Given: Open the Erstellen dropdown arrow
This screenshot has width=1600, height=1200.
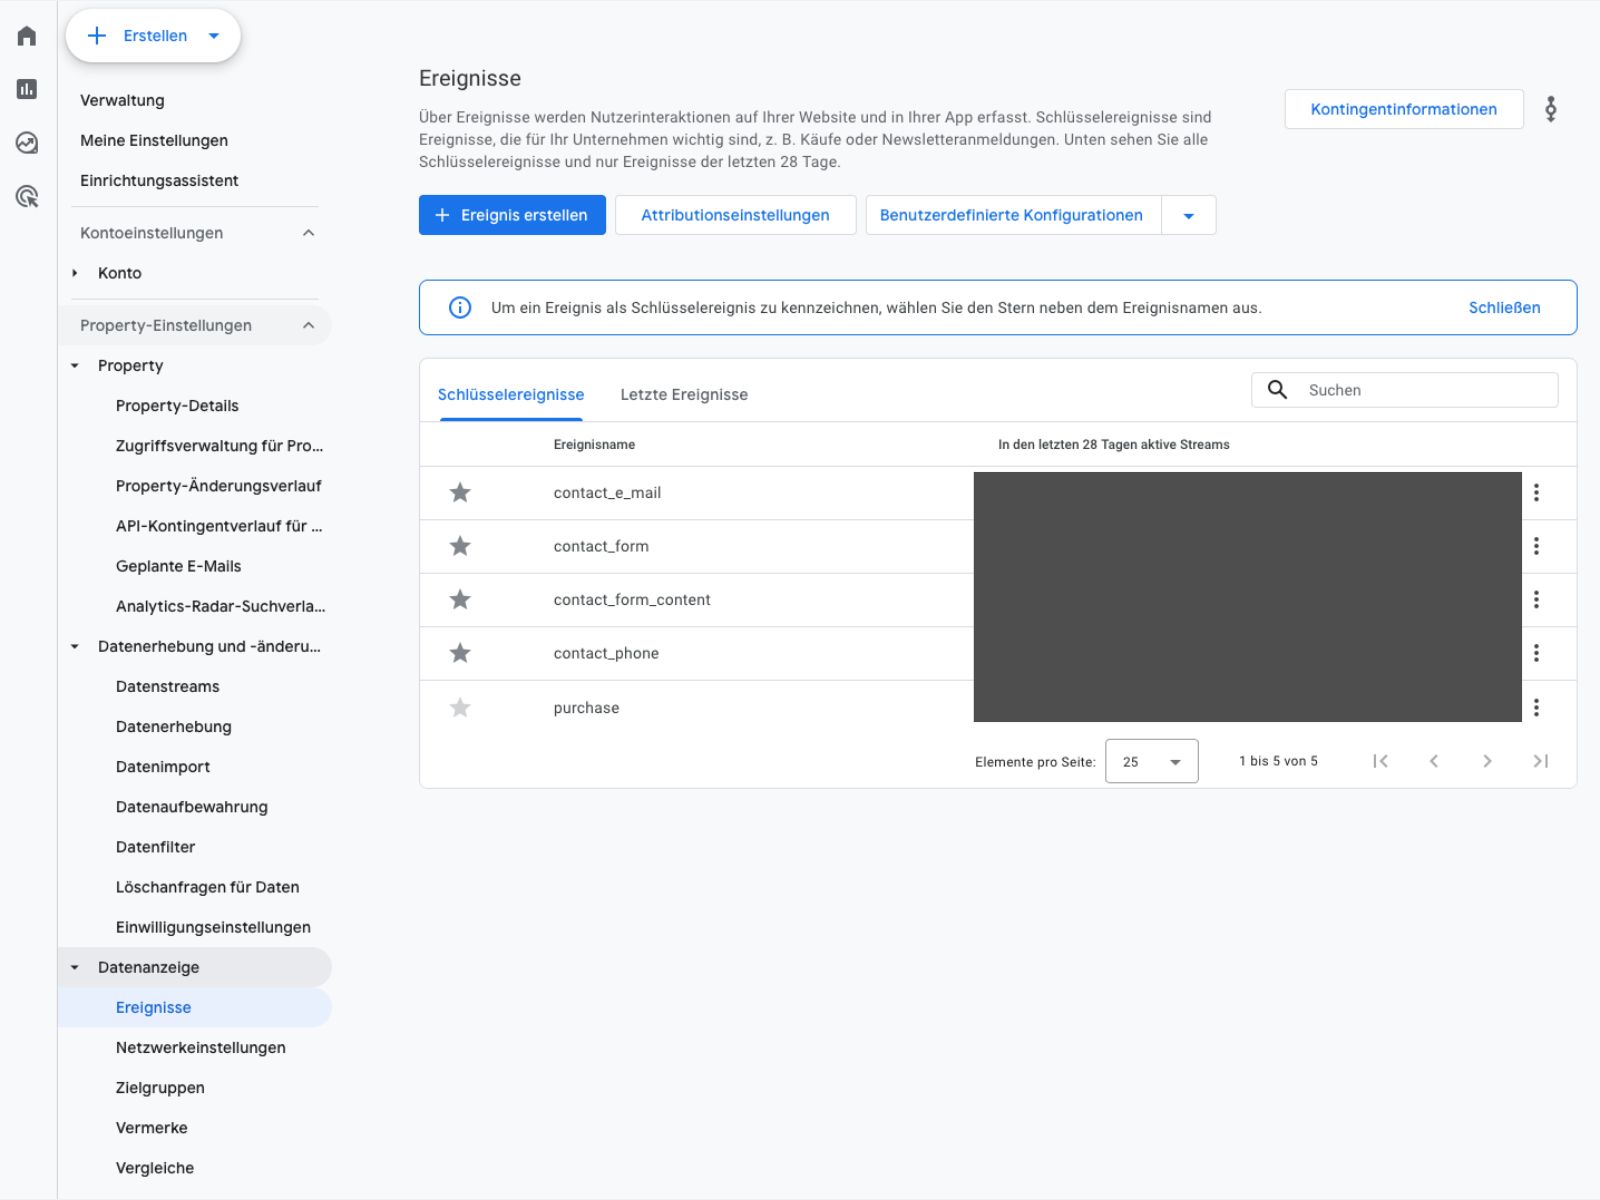Looking at the screenshot, I should 213,36.
